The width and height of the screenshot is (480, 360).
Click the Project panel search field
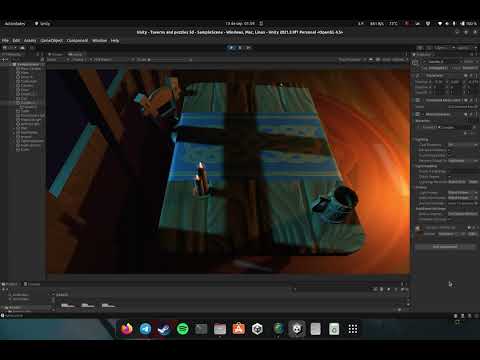pos(333,289)
